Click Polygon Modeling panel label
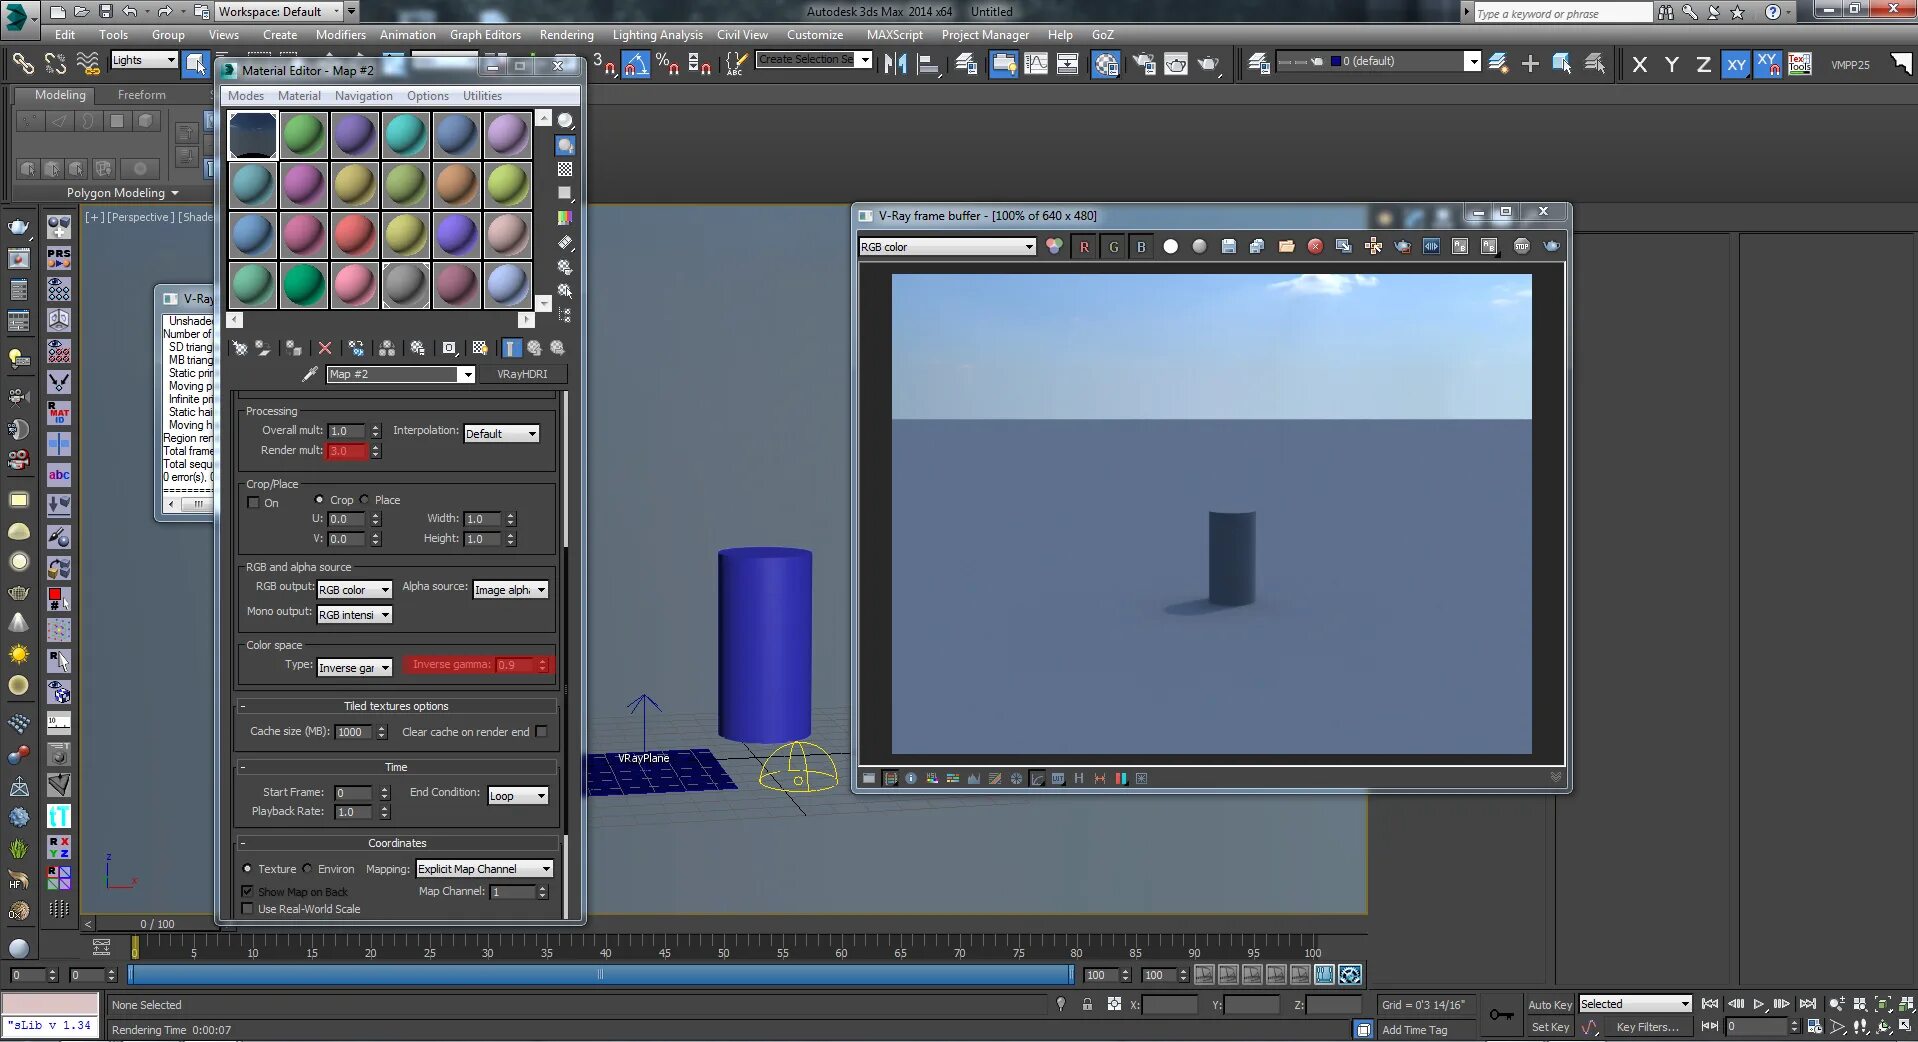The width and height of the screenshot is (1918, 1042). (116, 193)
